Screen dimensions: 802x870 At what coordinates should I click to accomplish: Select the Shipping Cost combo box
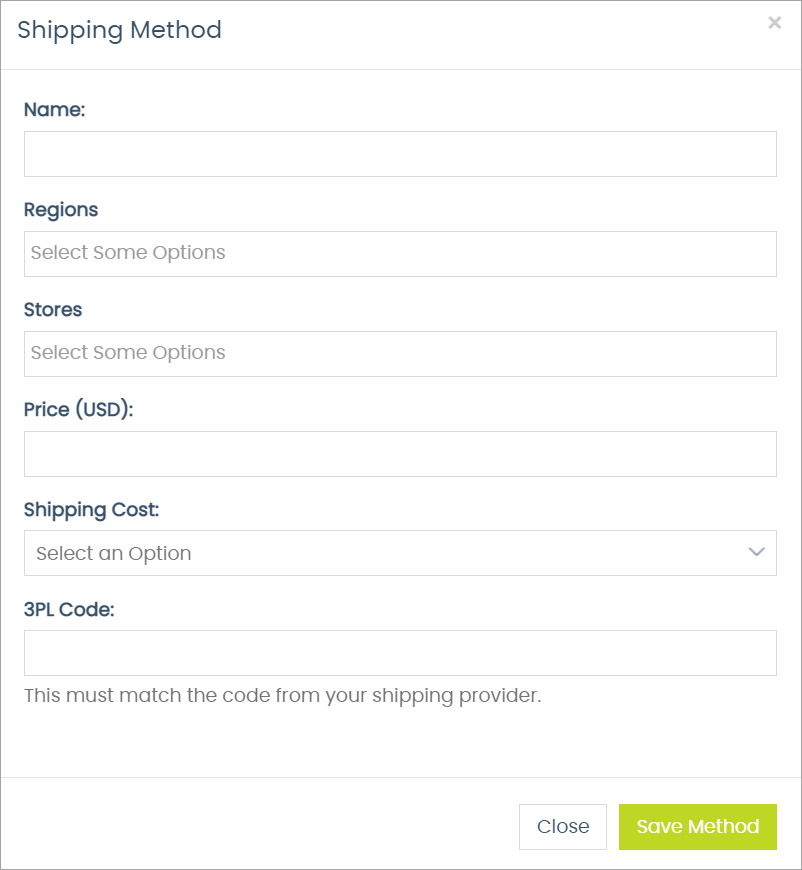[x=400, y=552]
